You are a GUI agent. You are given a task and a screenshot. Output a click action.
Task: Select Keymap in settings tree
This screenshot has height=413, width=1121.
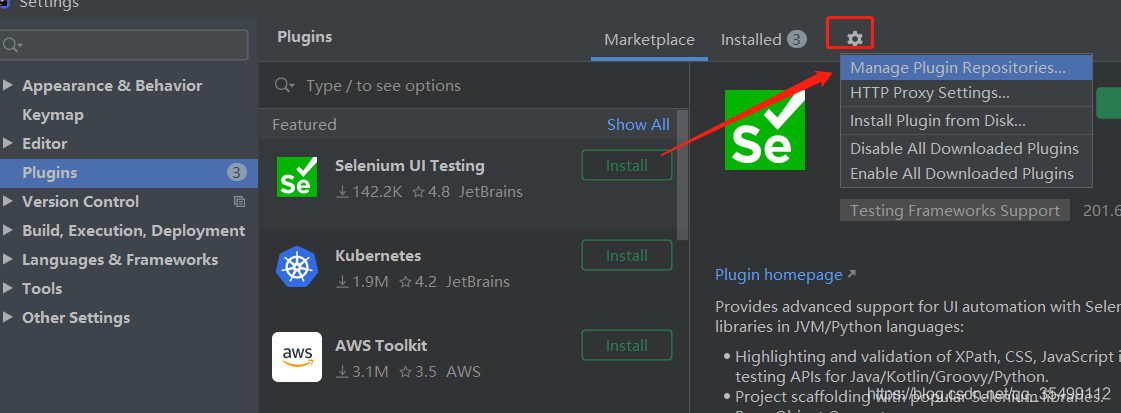53,114
